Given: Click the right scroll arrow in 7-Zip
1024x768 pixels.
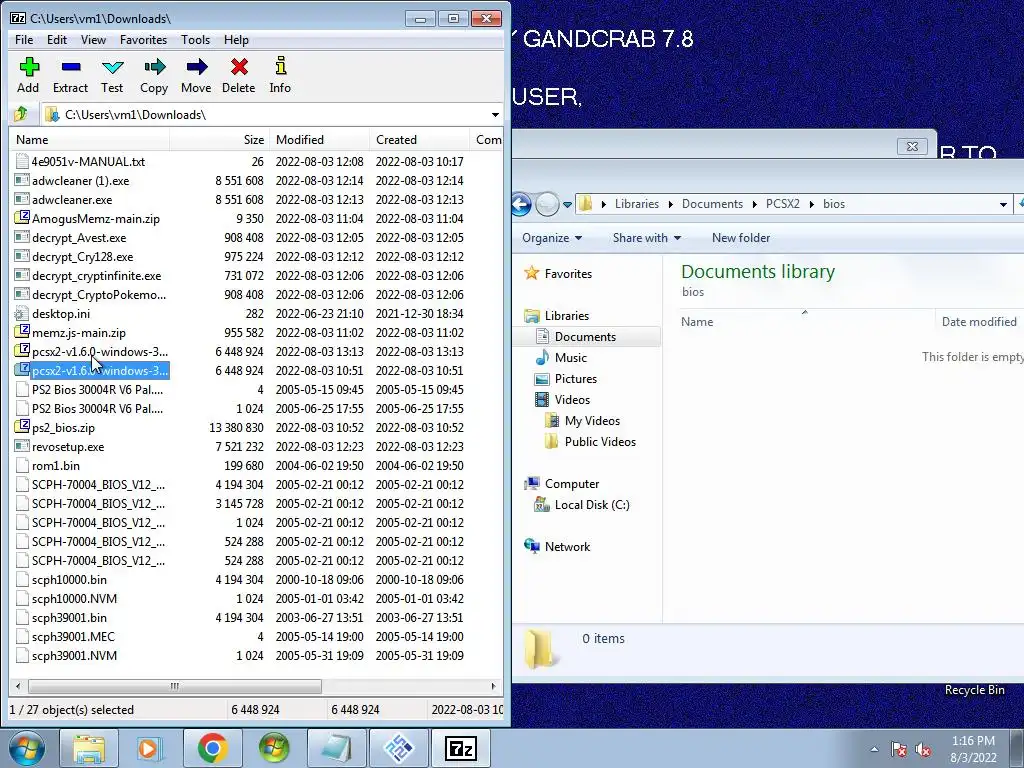Looking at the screenshot, I should (493, 686).
